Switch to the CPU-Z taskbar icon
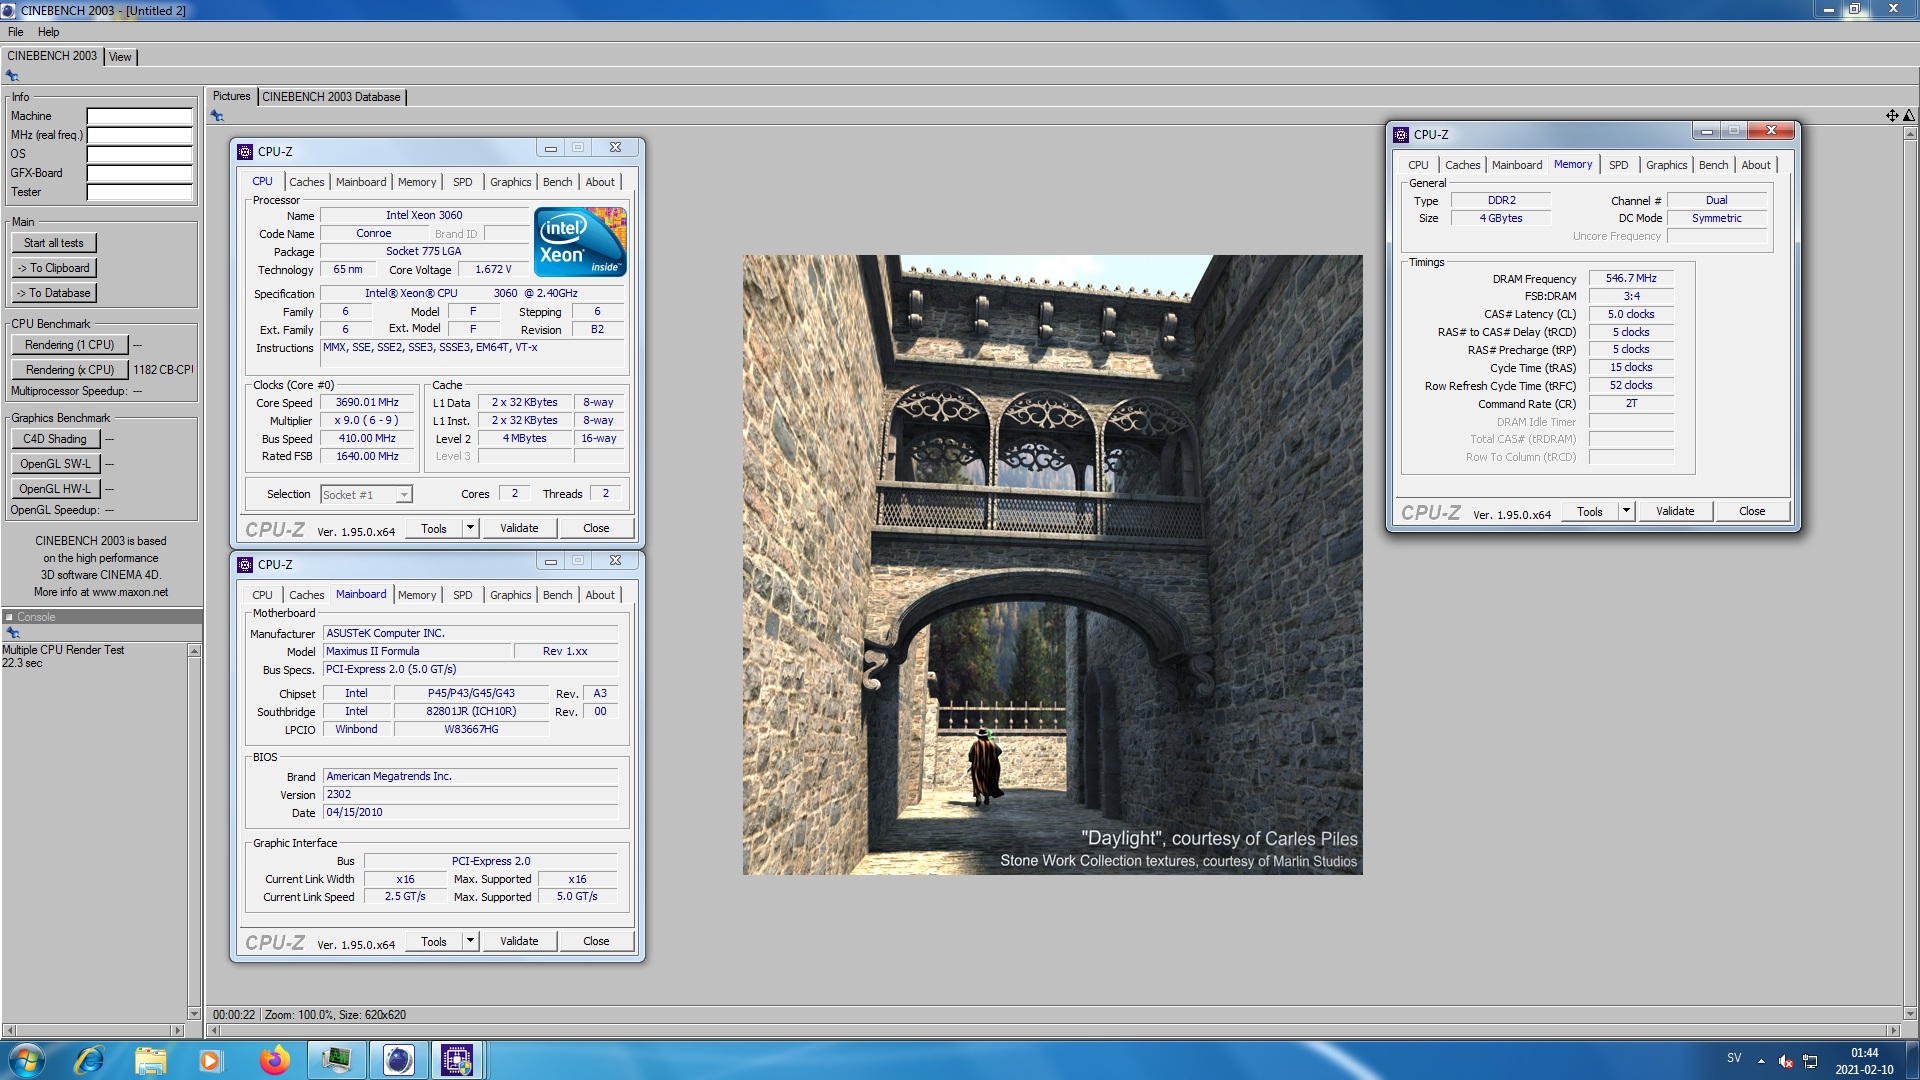1920x1080 pixels. point(457,1060)
